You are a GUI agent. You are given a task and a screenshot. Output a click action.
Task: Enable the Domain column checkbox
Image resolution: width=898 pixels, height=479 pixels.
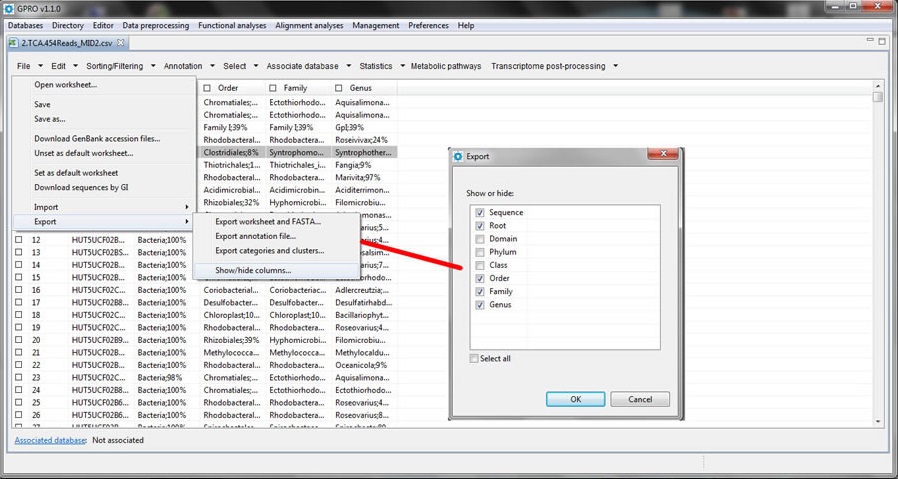pos(481,239)
